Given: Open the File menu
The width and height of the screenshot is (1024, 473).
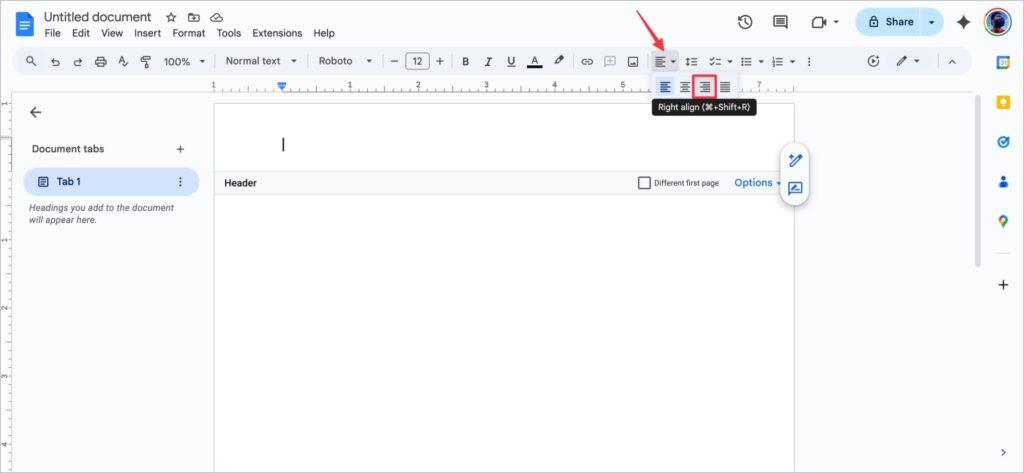Looking at the screenshot, I should coord(52,33).
